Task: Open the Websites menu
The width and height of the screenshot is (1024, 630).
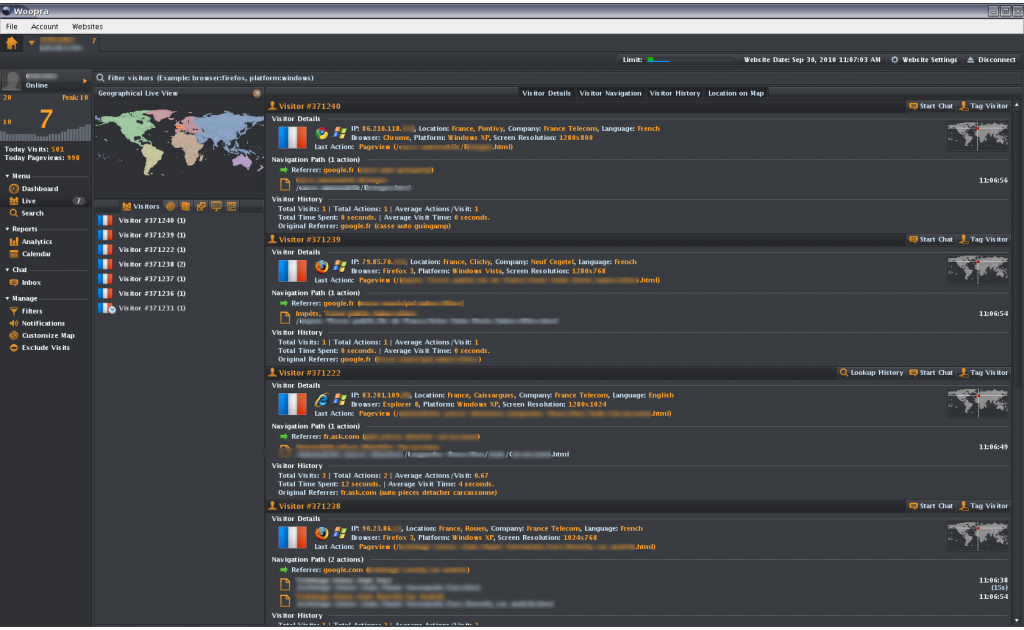Action: (x=88, y=27)
